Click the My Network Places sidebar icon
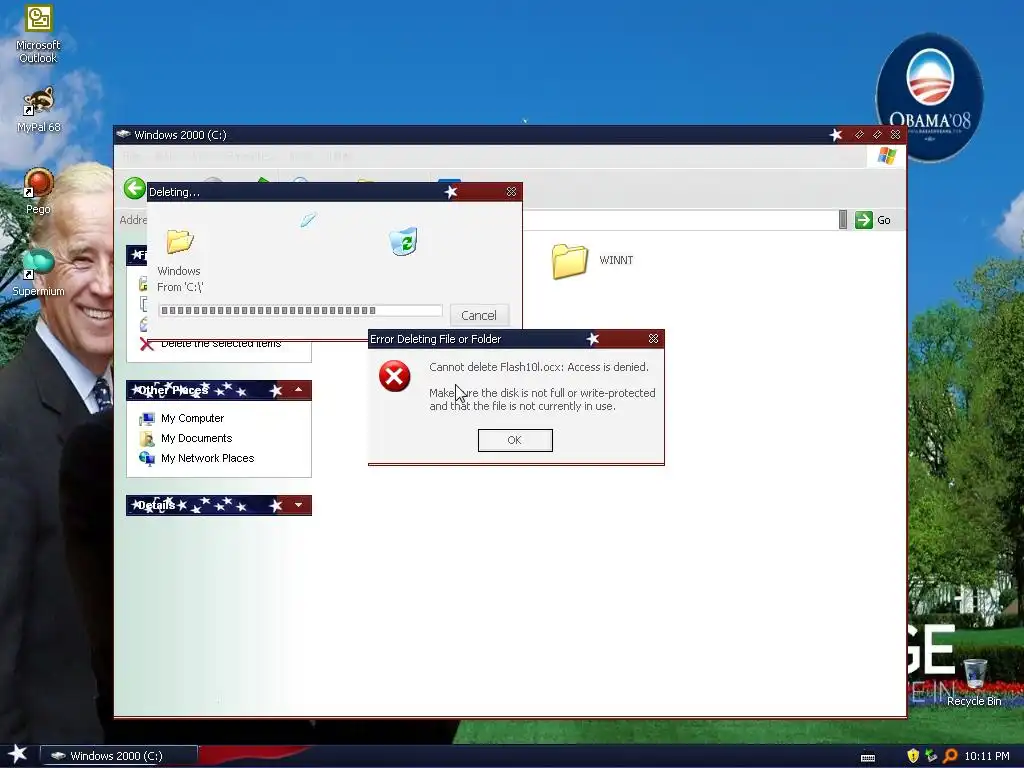This screenshot has width=1024, height=768. click(x=147, y=458)
